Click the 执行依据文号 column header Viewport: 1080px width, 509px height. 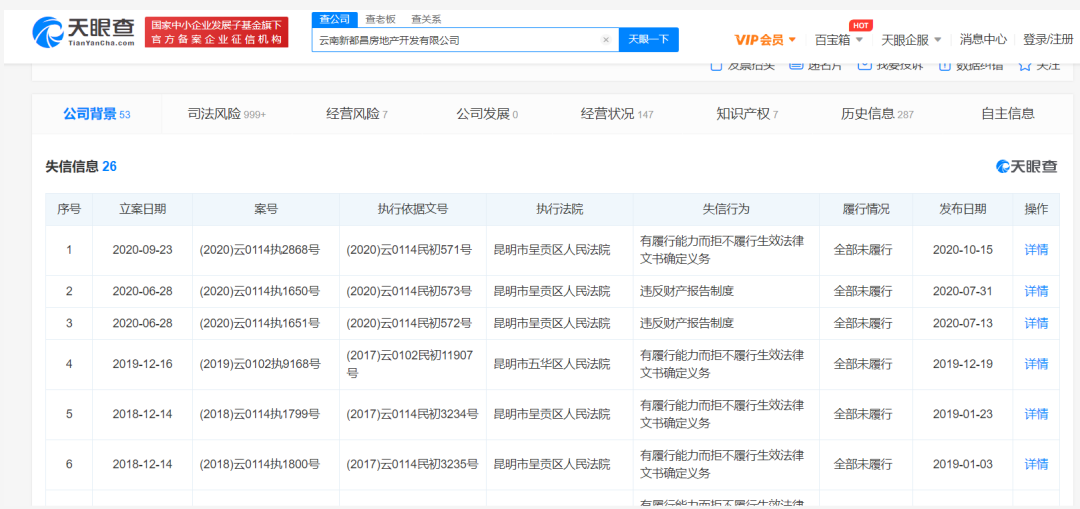point(413,209)
